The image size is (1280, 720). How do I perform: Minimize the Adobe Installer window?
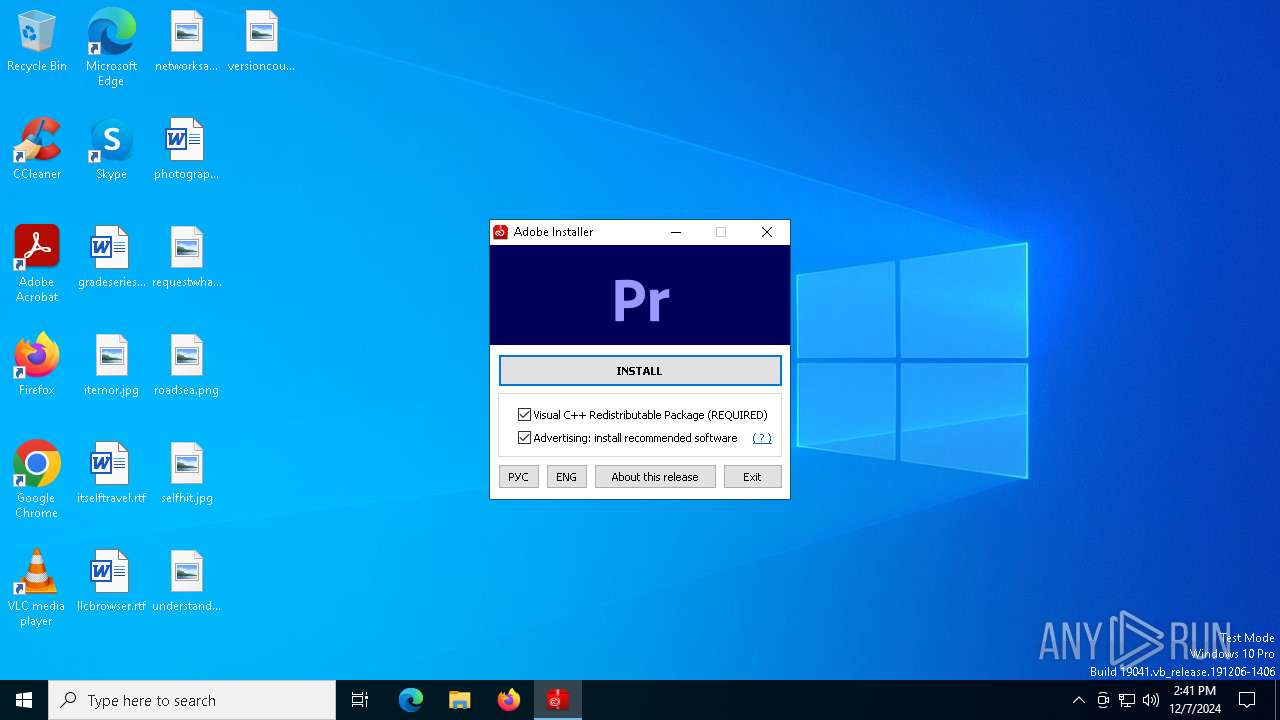coord(676,232)
